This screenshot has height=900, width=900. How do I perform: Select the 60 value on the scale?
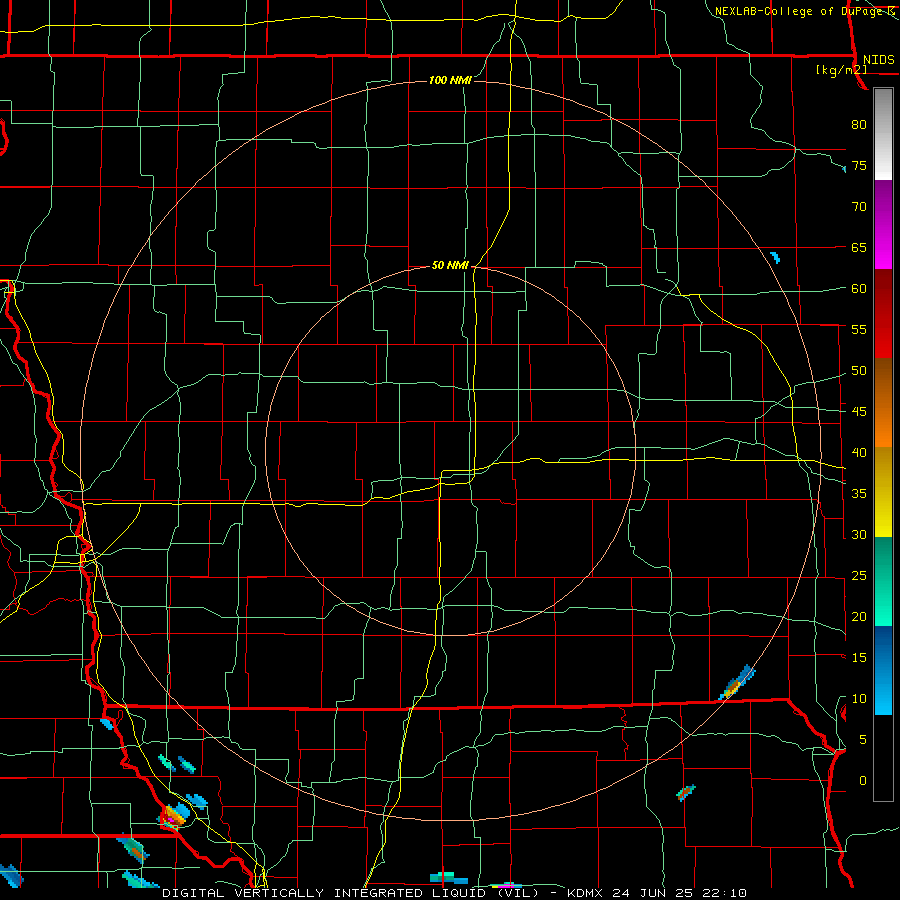pyautogui.click(x=859, y=289)
